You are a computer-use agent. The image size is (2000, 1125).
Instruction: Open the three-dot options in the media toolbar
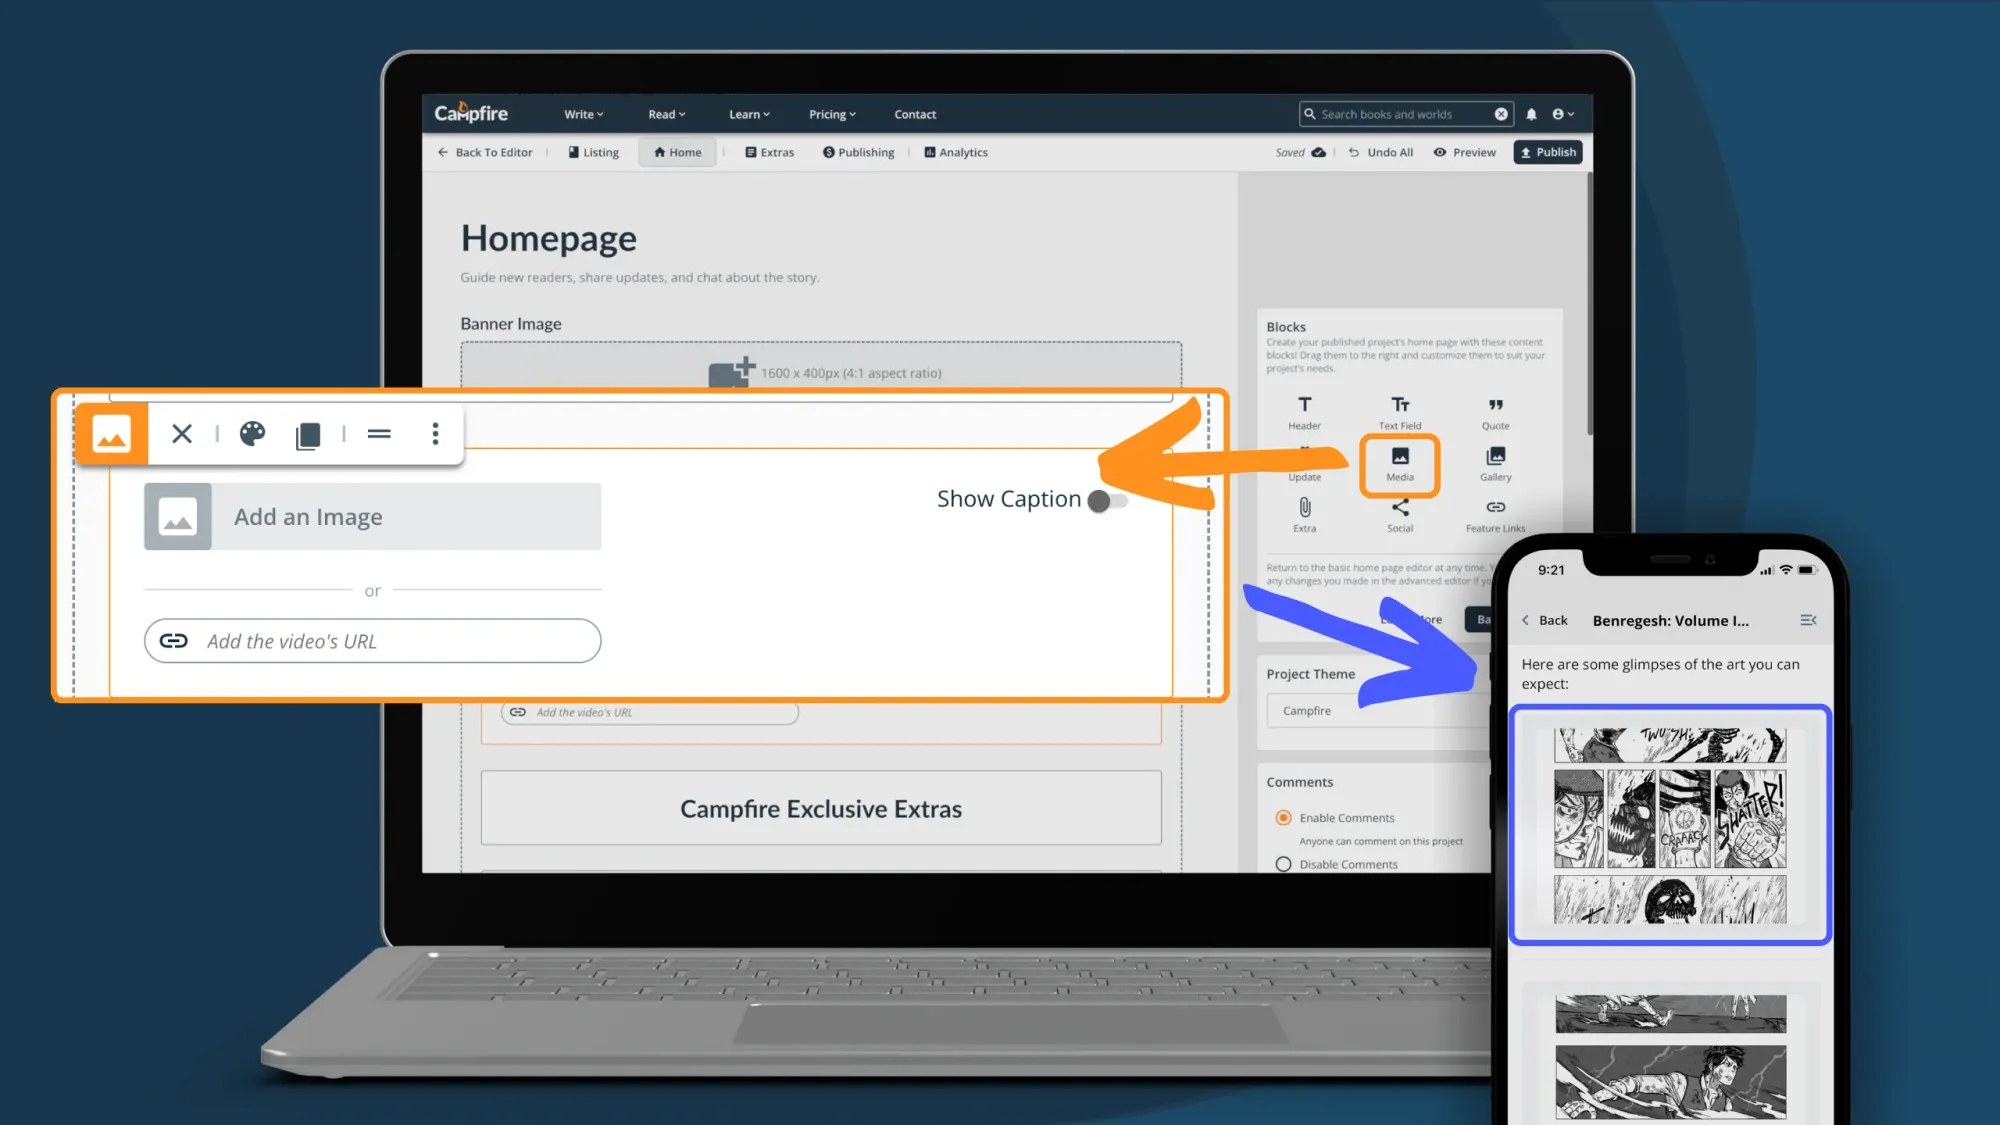(435, 434)
